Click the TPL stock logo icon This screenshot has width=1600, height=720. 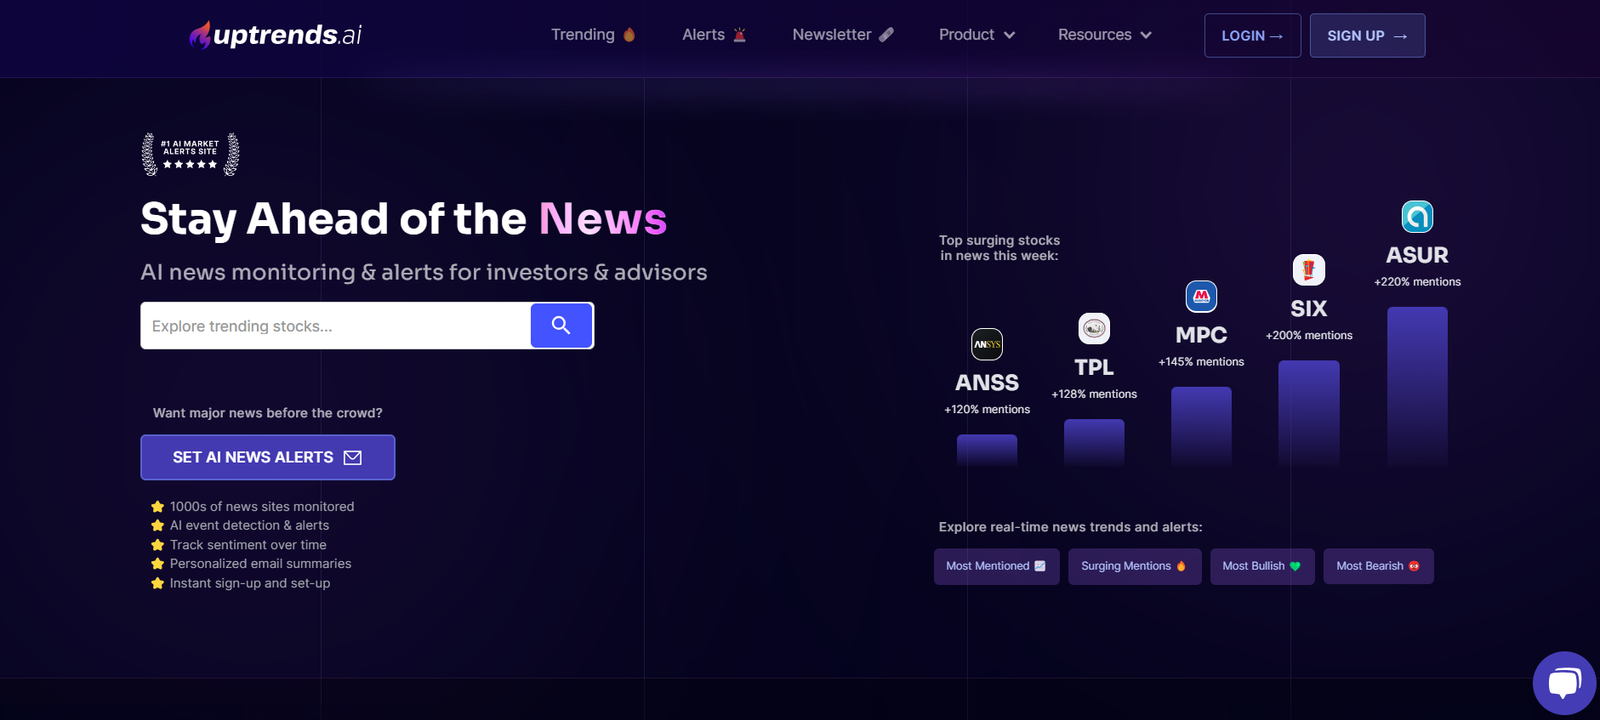point(1094,328)
